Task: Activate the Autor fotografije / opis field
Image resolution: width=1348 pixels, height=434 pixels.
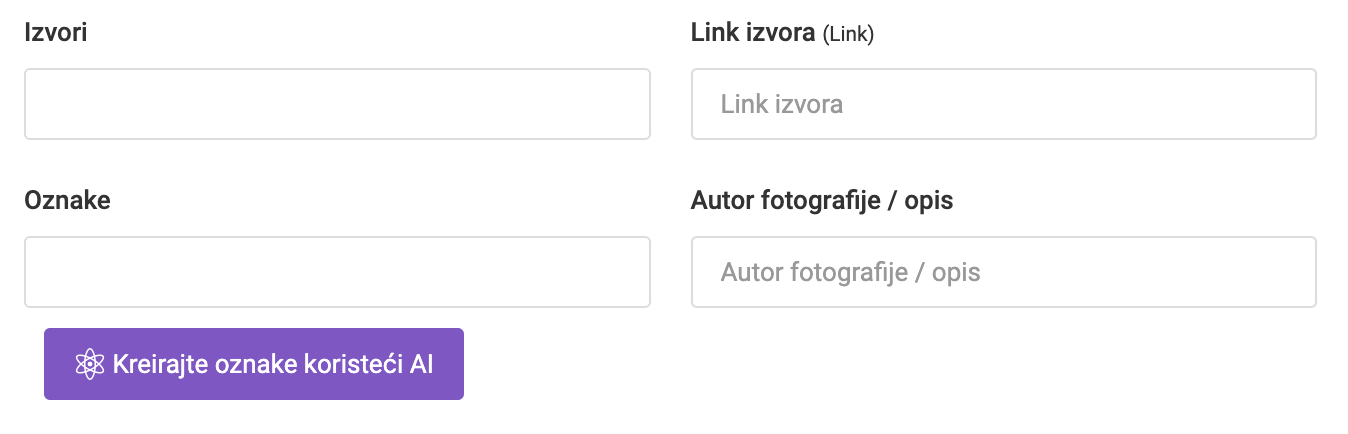Action: [1003, 272]
